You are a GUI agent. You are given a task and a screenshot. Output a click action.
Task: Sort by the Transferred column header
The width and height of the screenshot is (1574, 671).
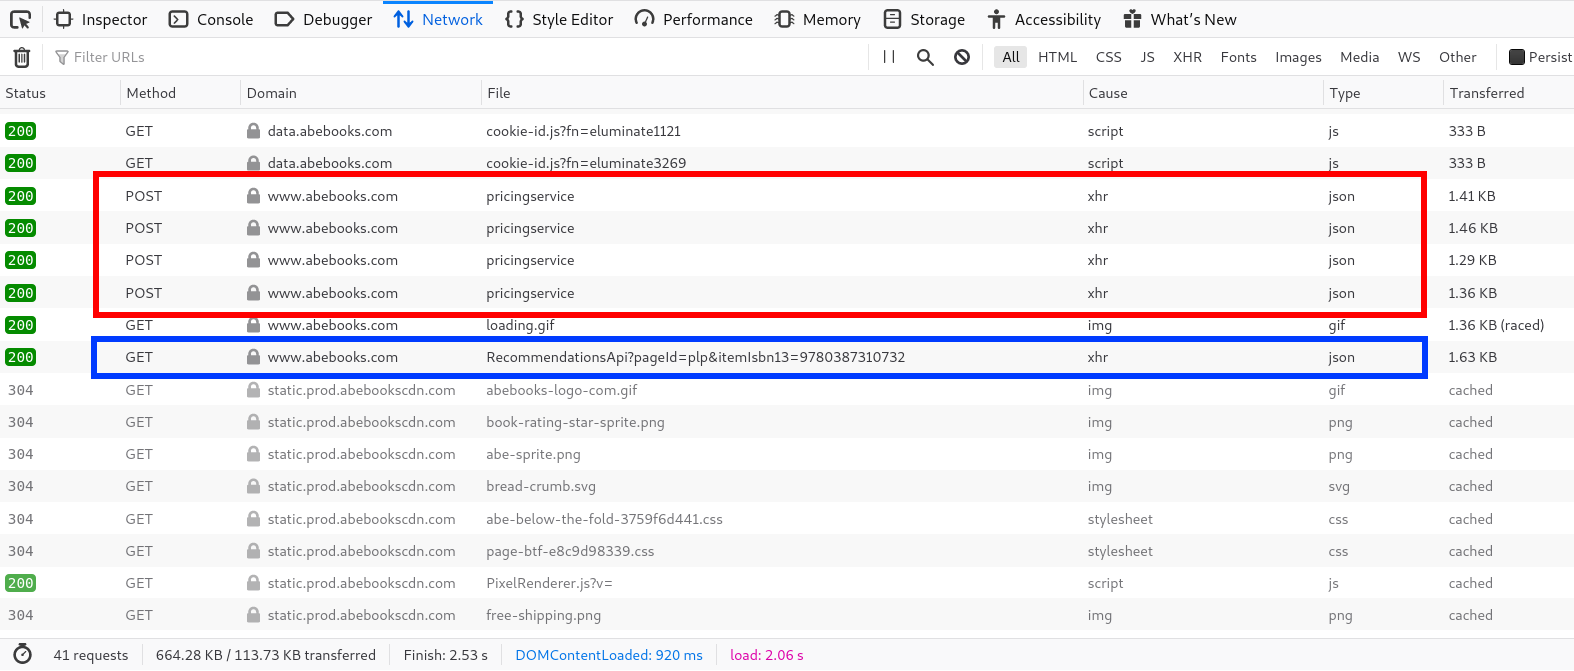1509,93
